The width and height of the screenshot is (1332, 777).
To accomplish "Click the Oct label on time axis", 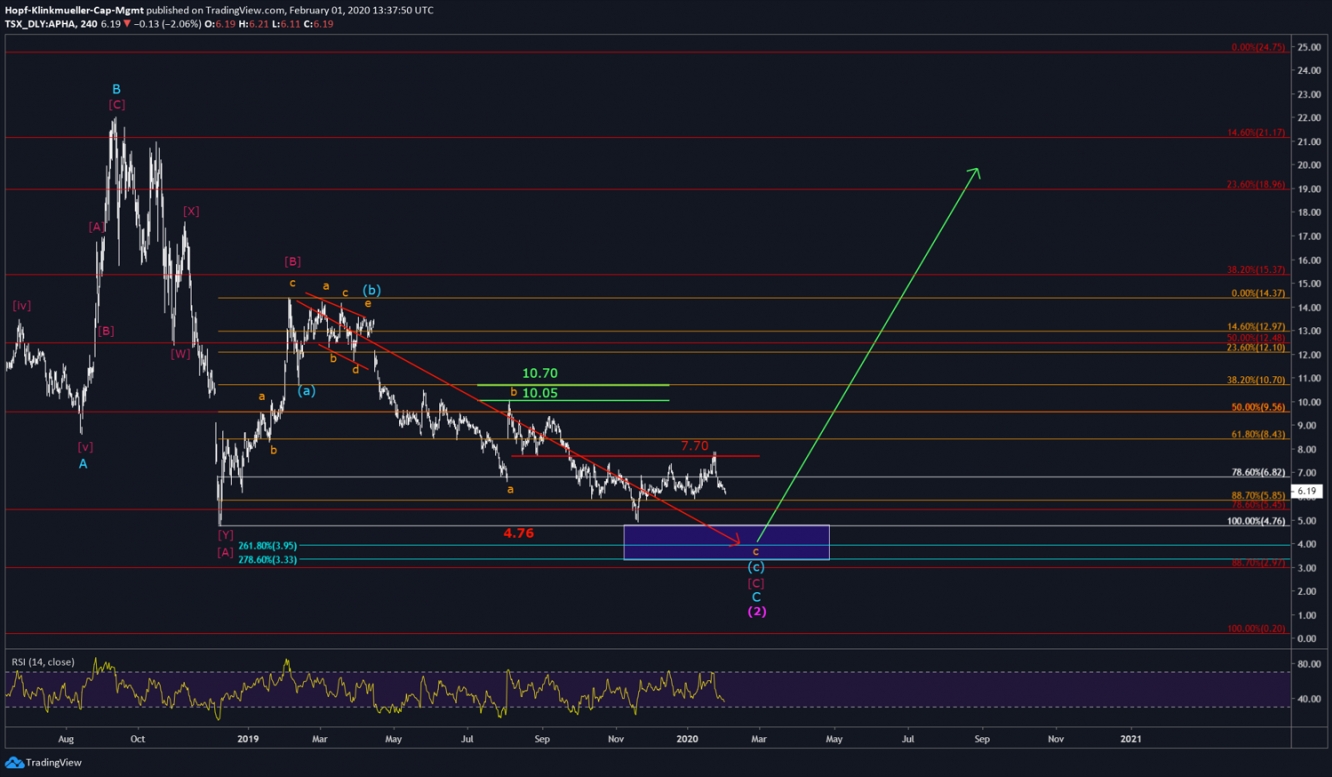I will [x=138, y=739].
